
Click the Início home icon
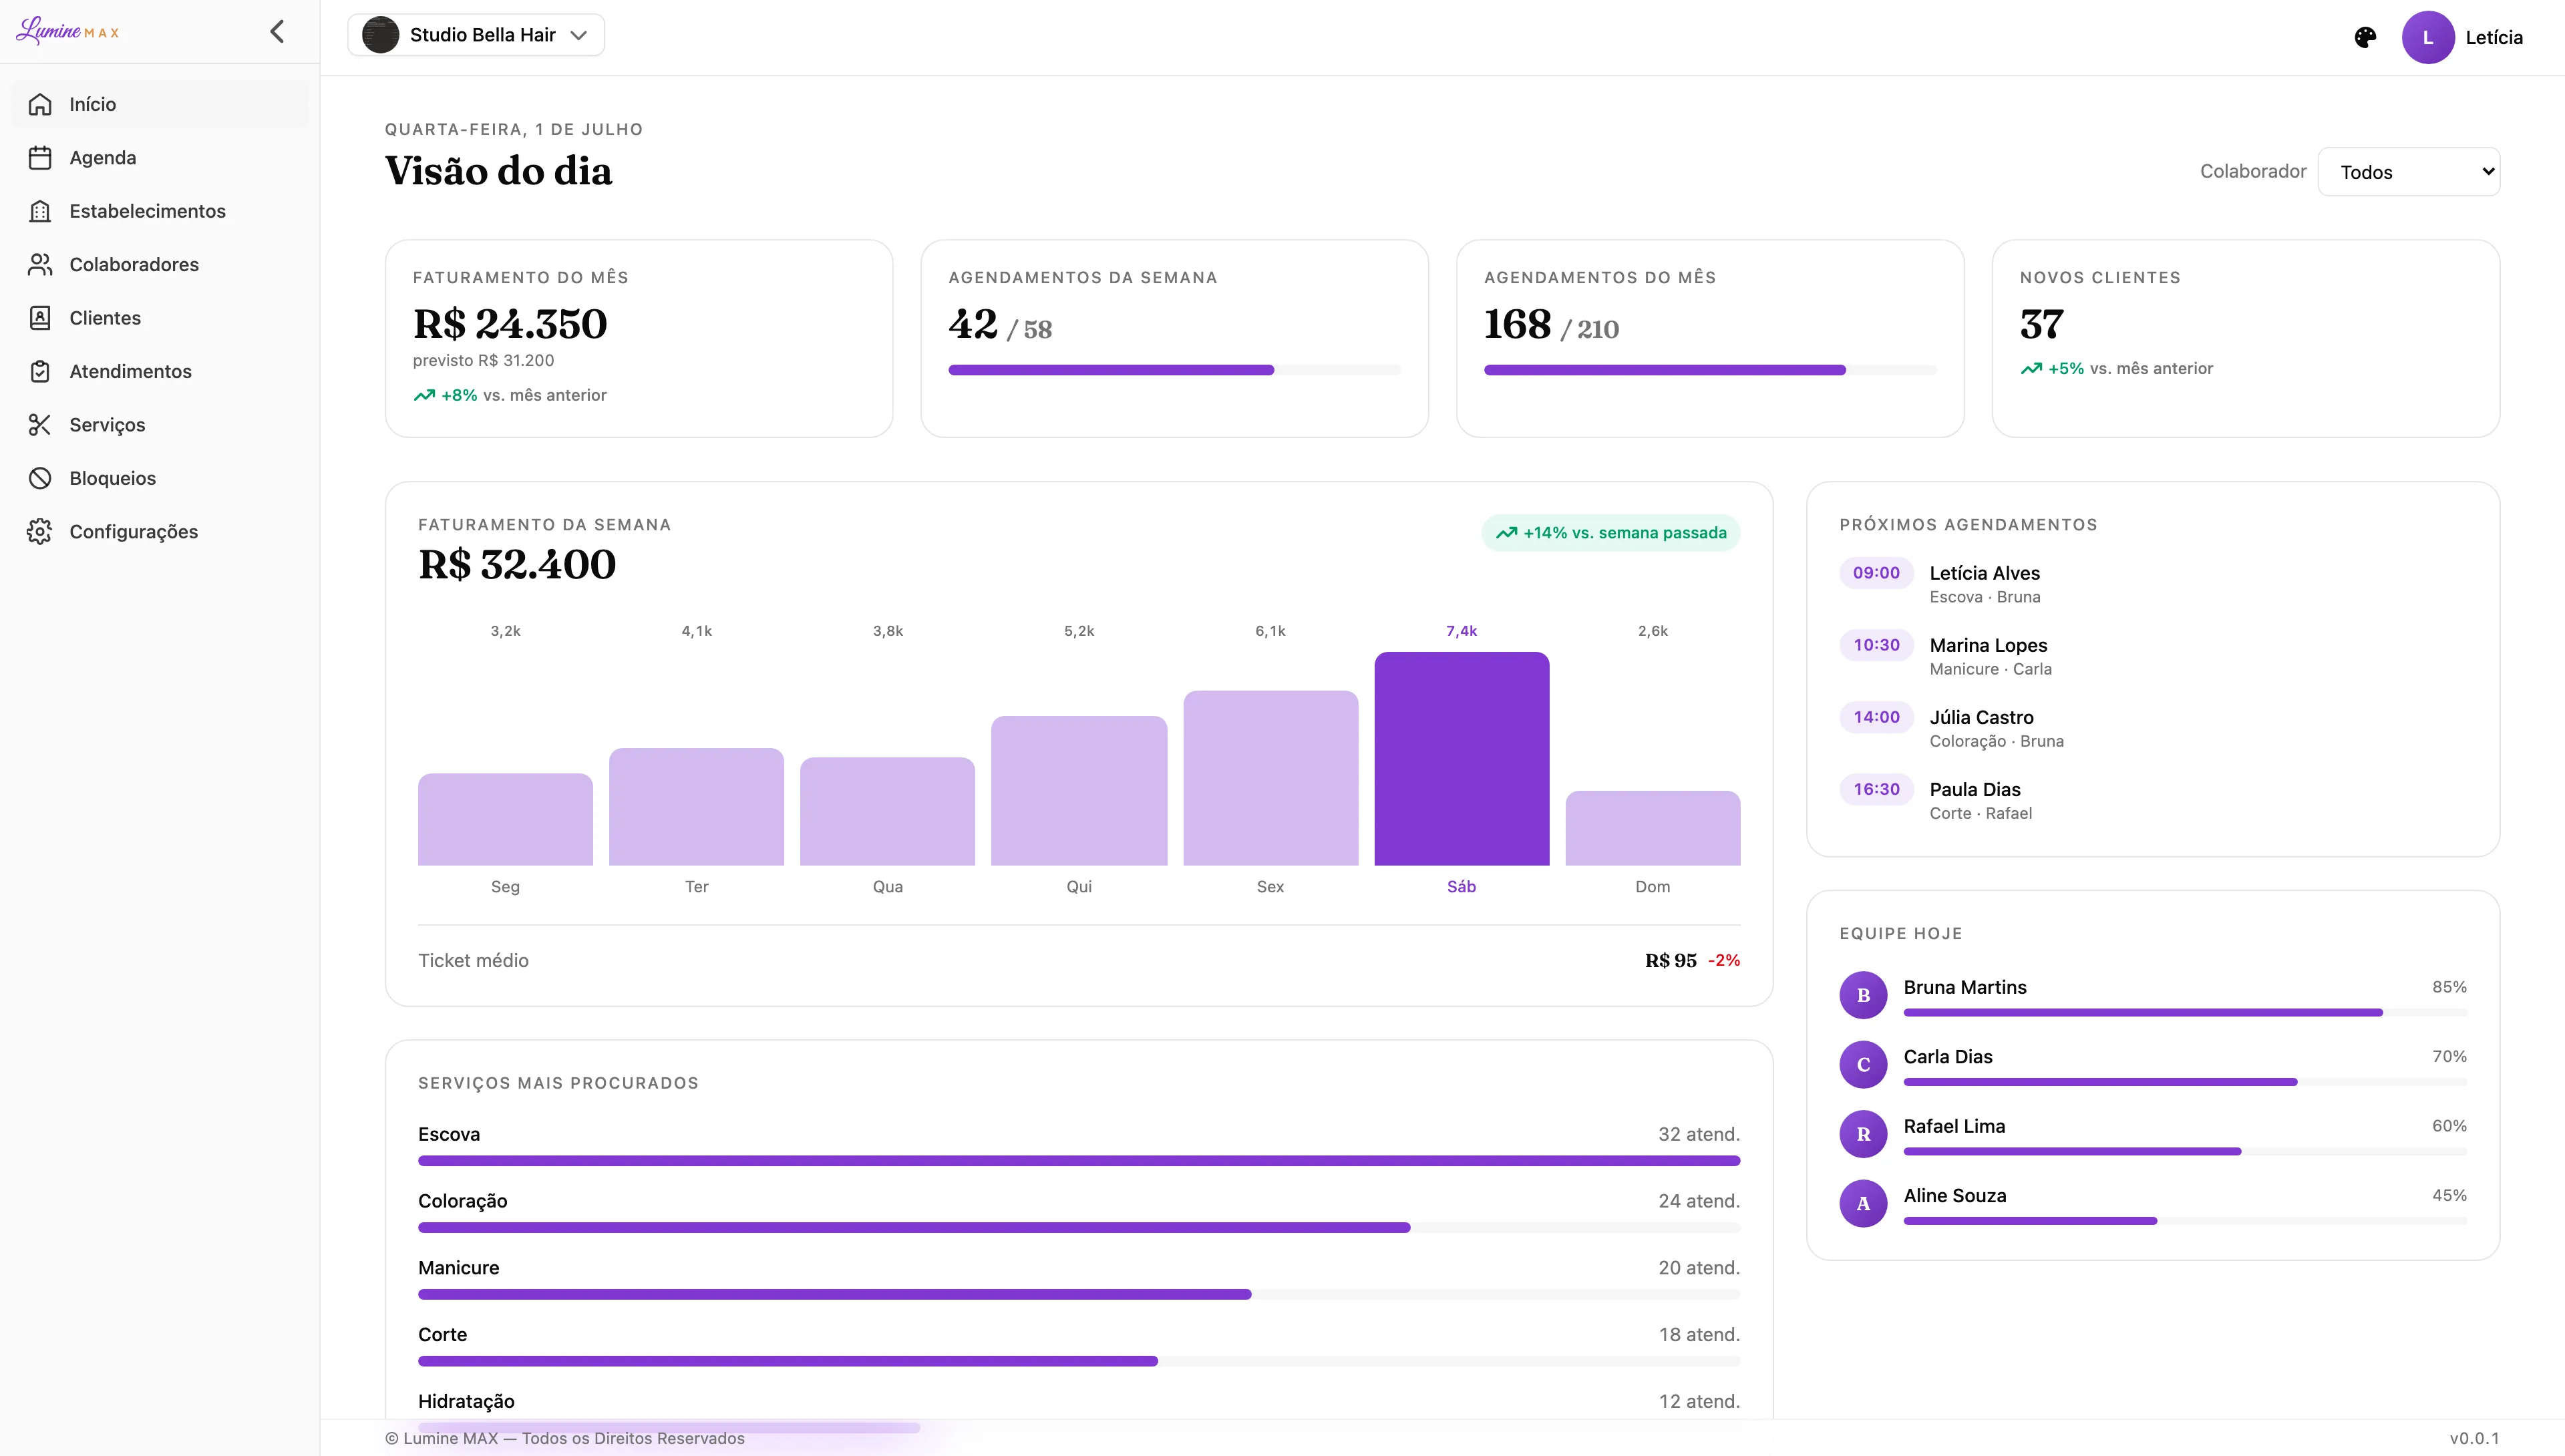pyautogui.click(x=40, y=104)
